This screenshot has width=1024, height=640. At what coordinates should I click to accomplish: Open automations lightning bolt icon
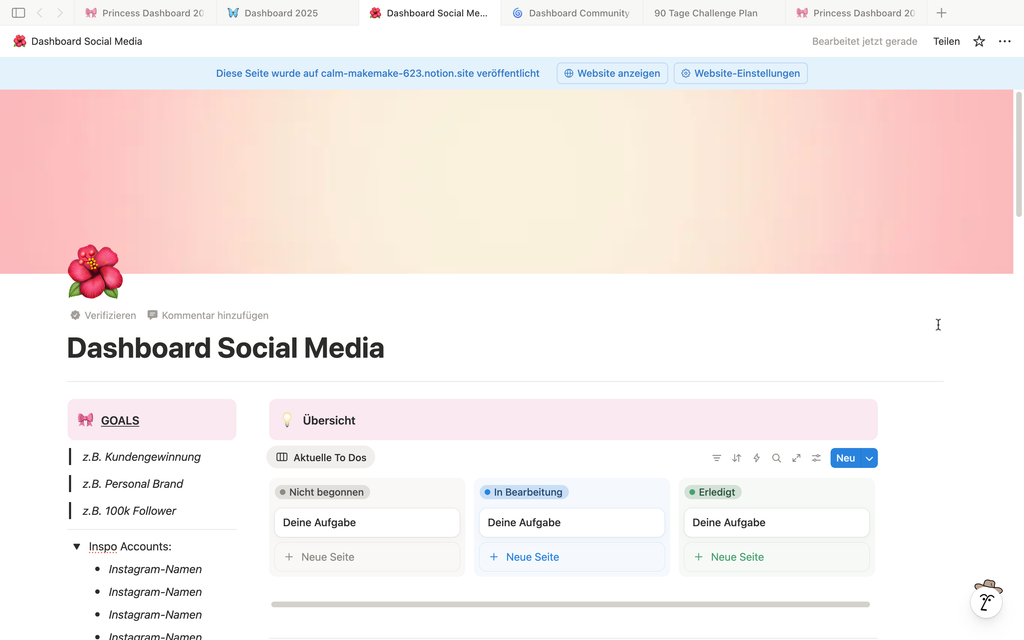[x=757, y=458]
